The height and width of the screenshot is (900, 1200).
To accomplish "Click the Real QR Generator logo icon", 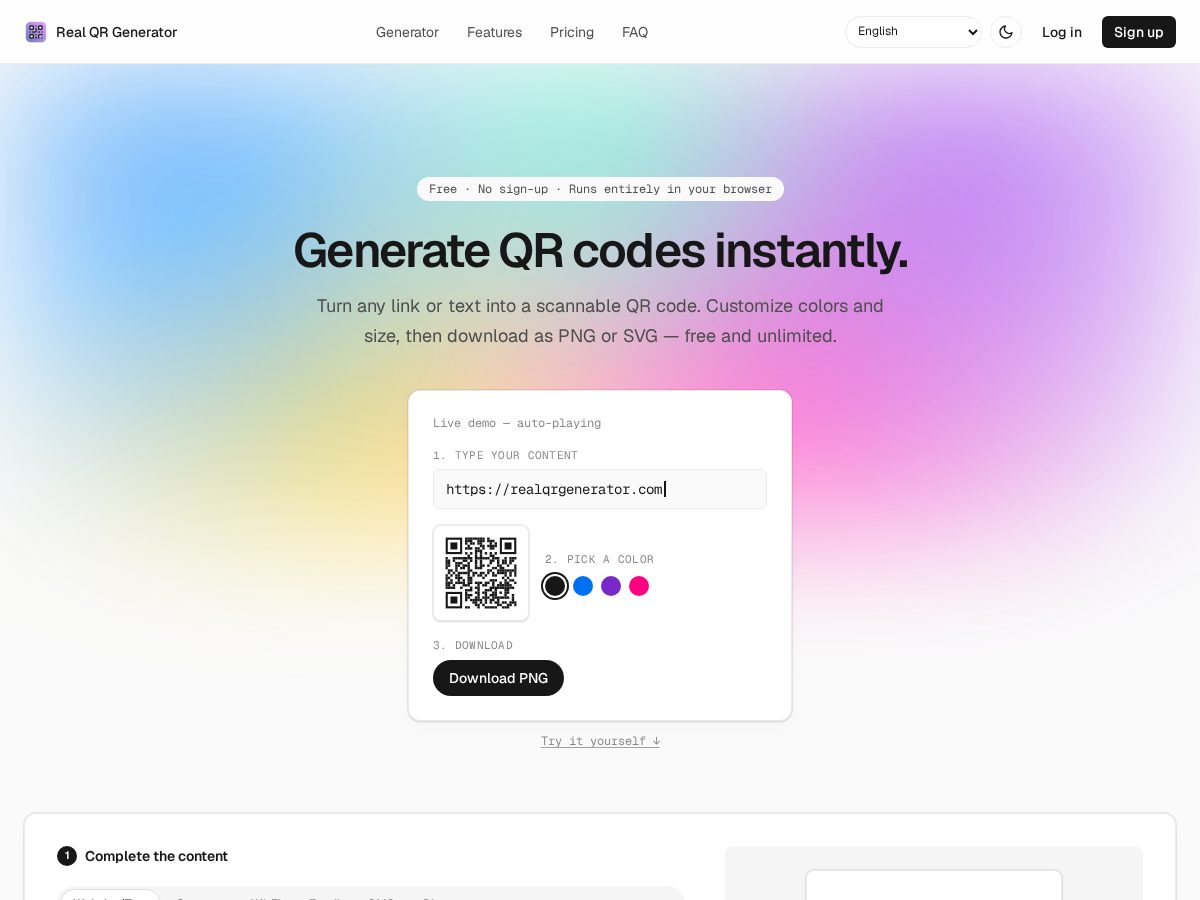I will [x=36, y=32].
